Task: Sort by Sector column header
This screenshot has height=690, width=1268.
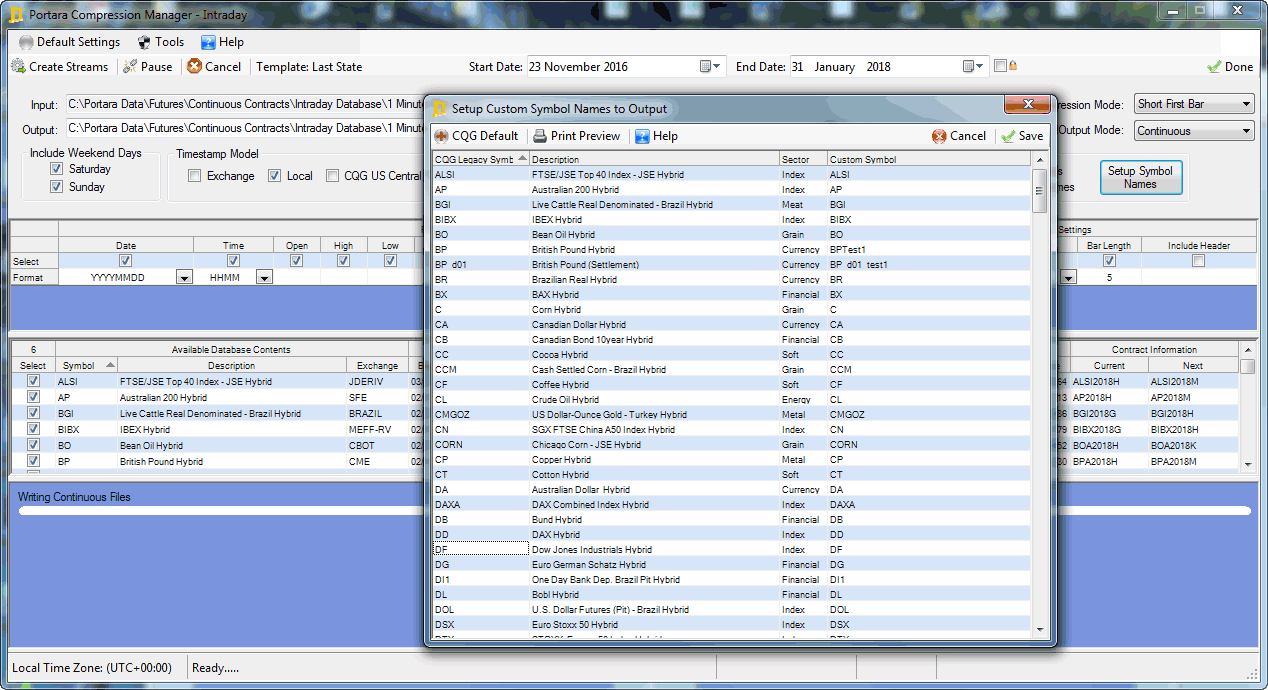Action: pos(803,159)
